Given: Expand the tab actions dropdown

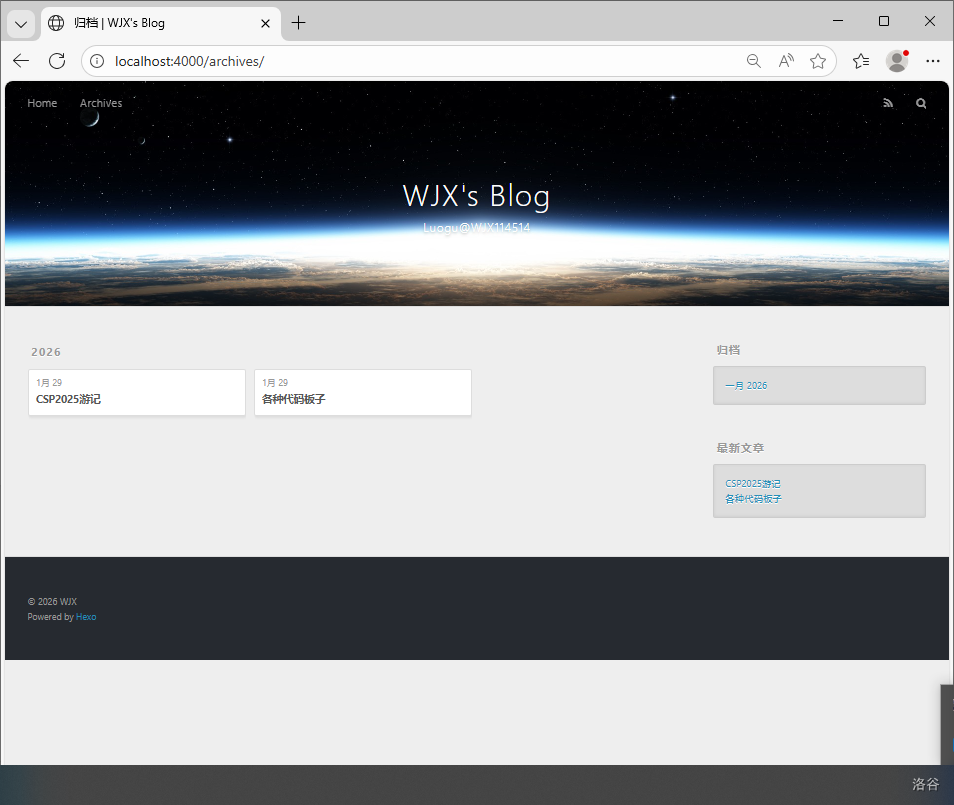Looking at the screenshot, I should pos(21,23).
